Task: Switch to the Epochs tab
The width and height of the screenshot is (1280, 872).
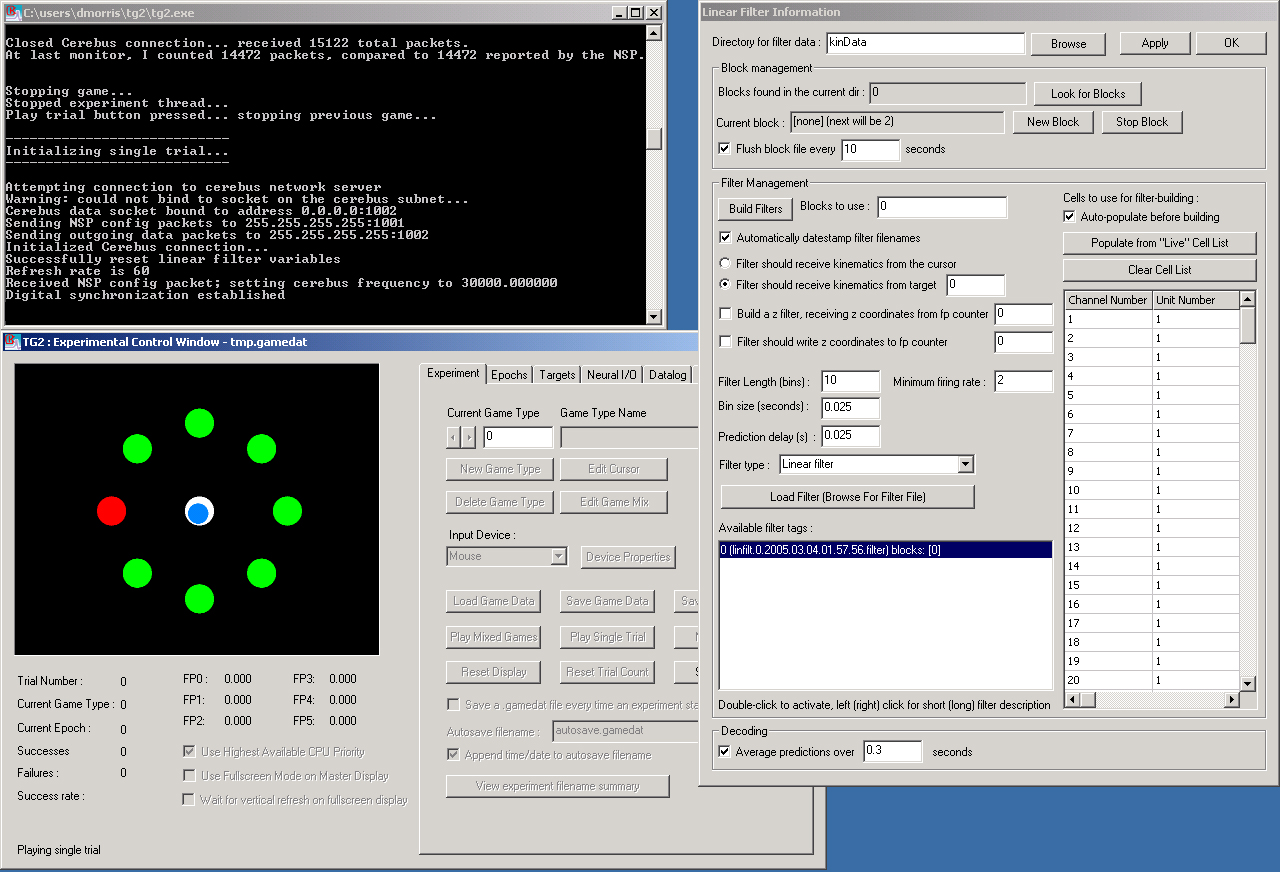Action: pyautogui.click(x=509, y=375)
